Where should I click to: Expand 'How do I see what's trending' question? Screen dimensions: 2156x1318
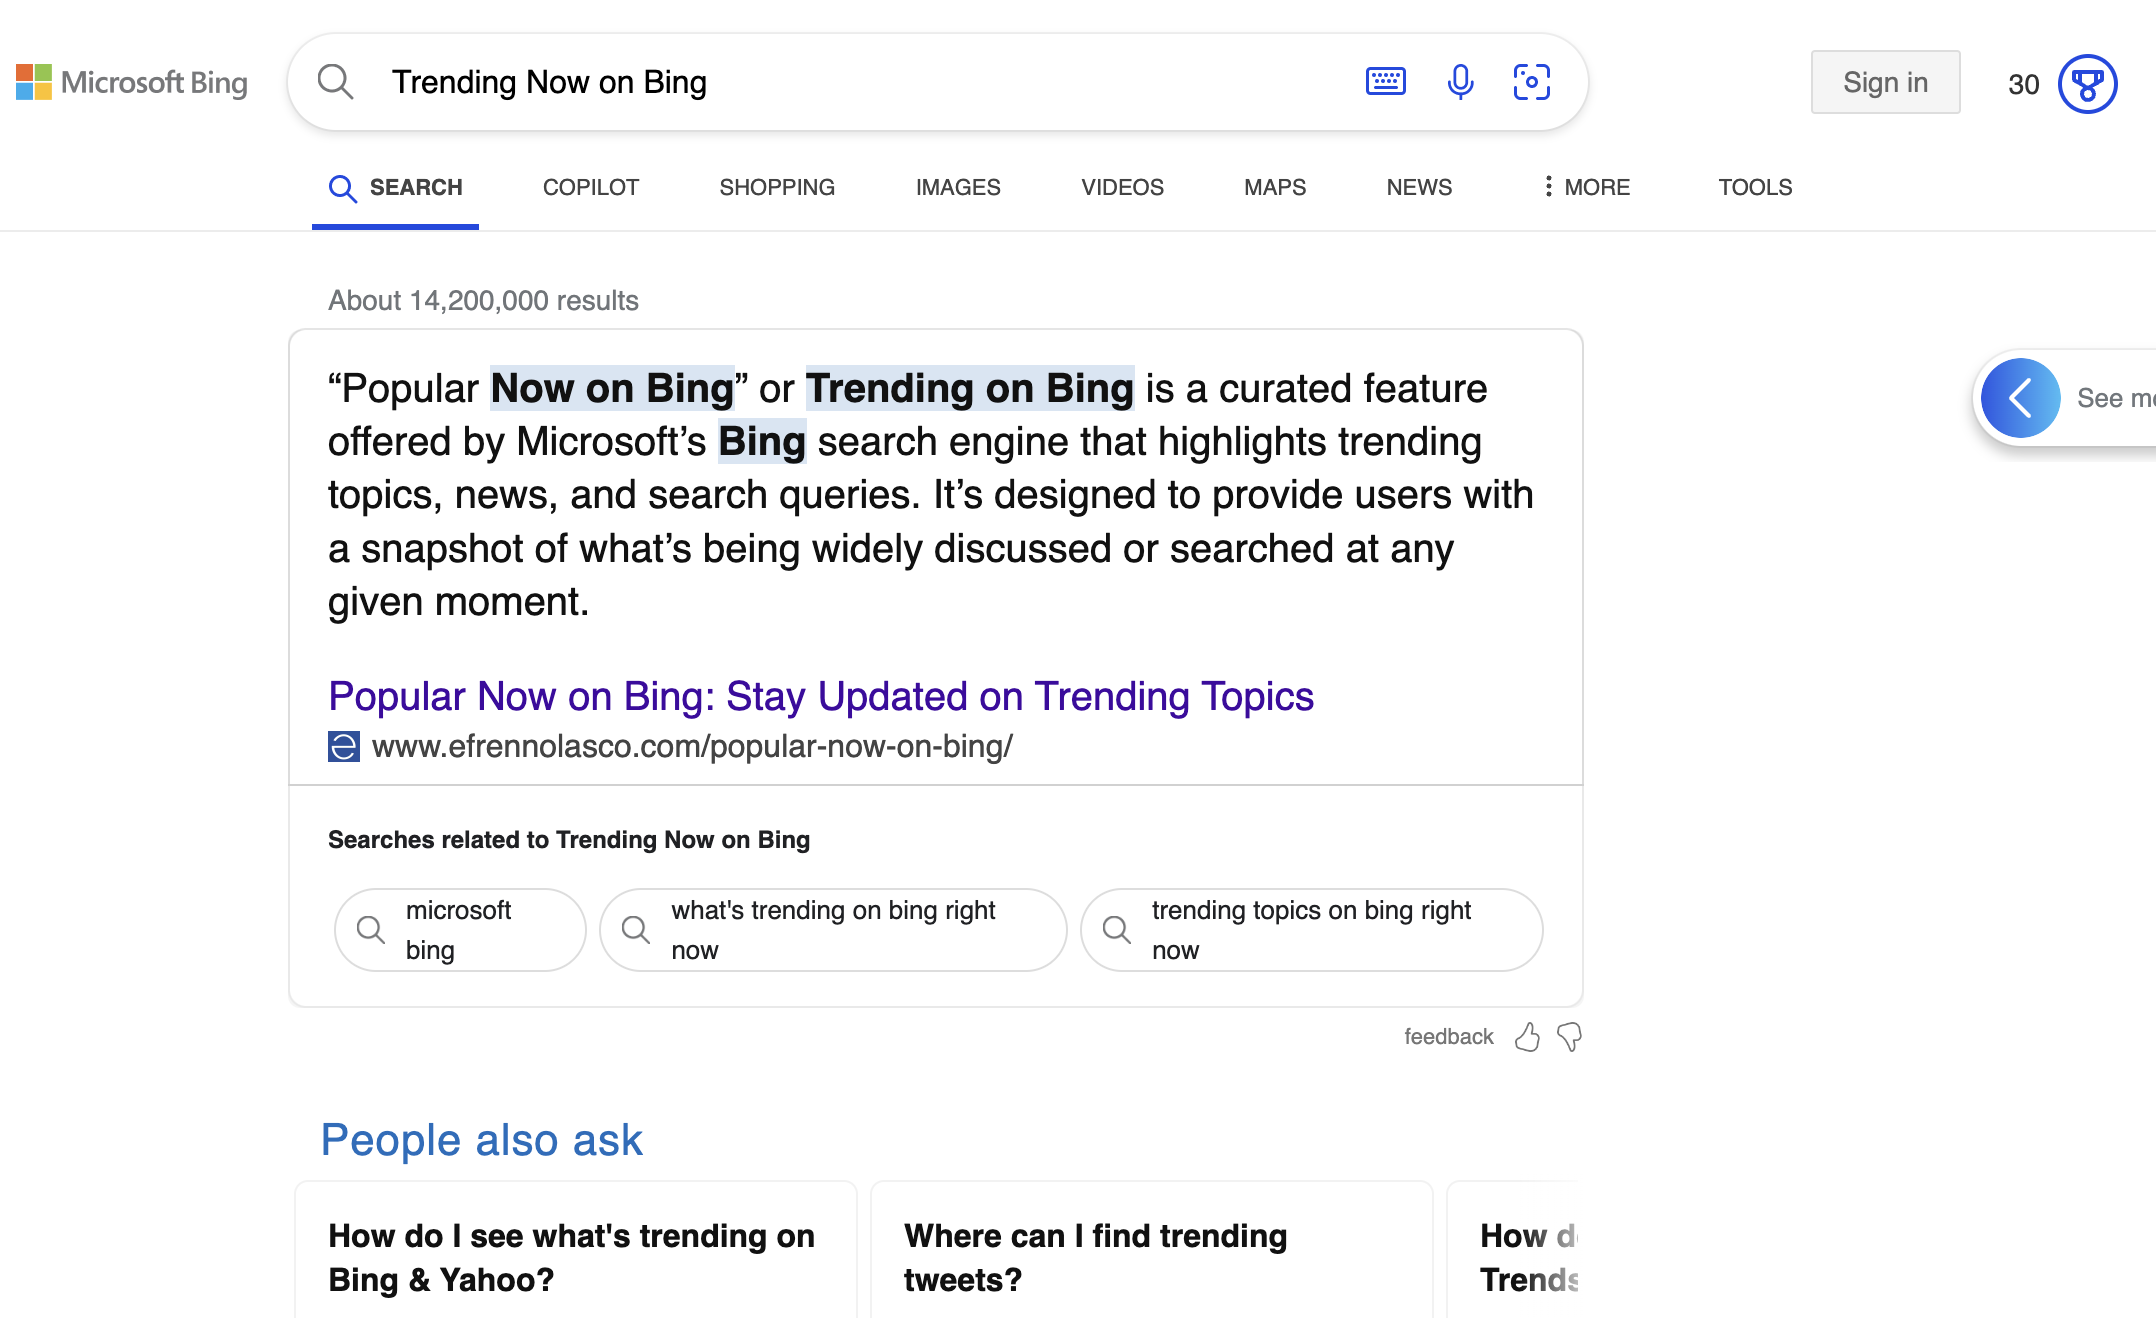click(575, 1257)
